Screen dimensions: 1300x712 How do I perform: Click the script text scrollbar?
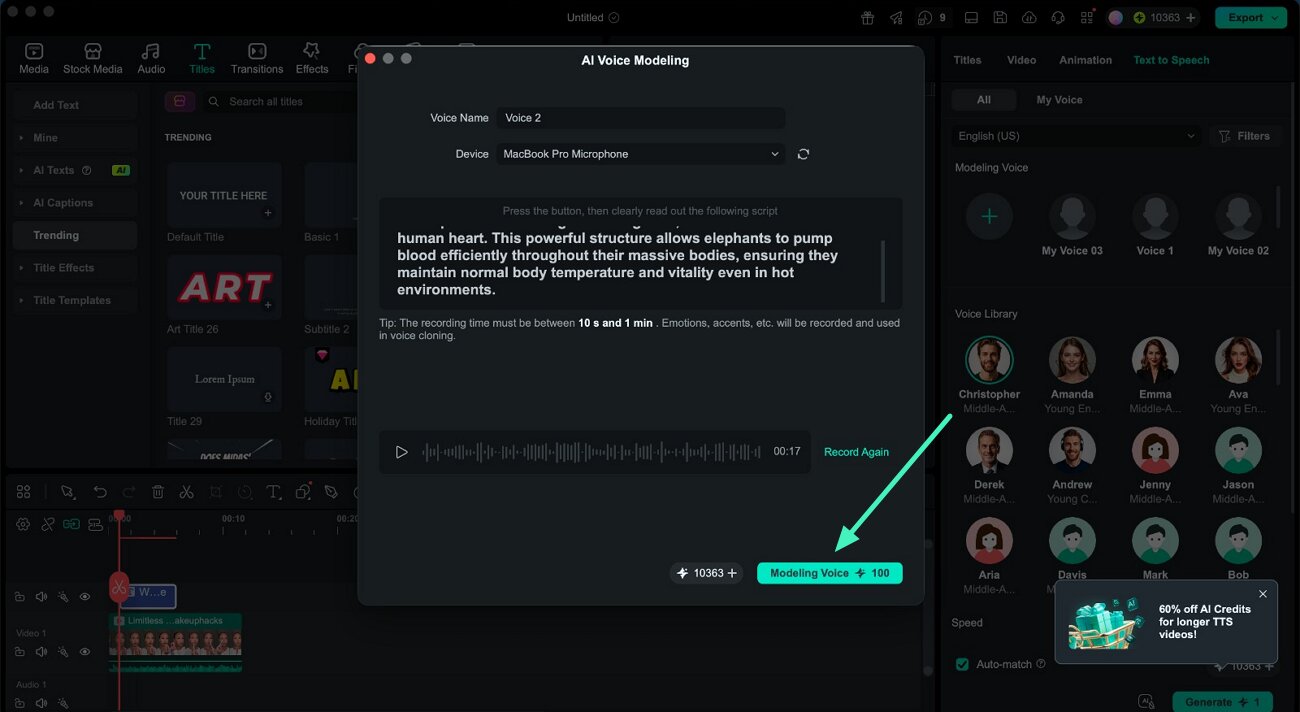883,270
